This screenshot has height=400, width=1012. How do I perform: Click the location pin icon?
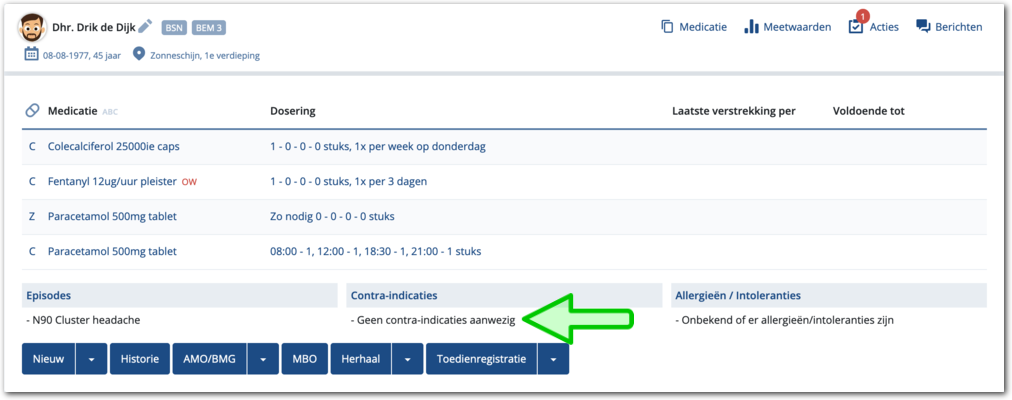[139, 55]
